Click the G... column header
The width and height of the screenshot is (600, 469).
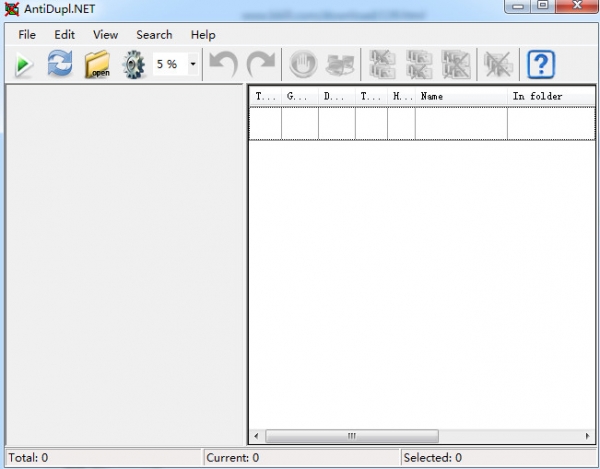(x=300, y=96)
